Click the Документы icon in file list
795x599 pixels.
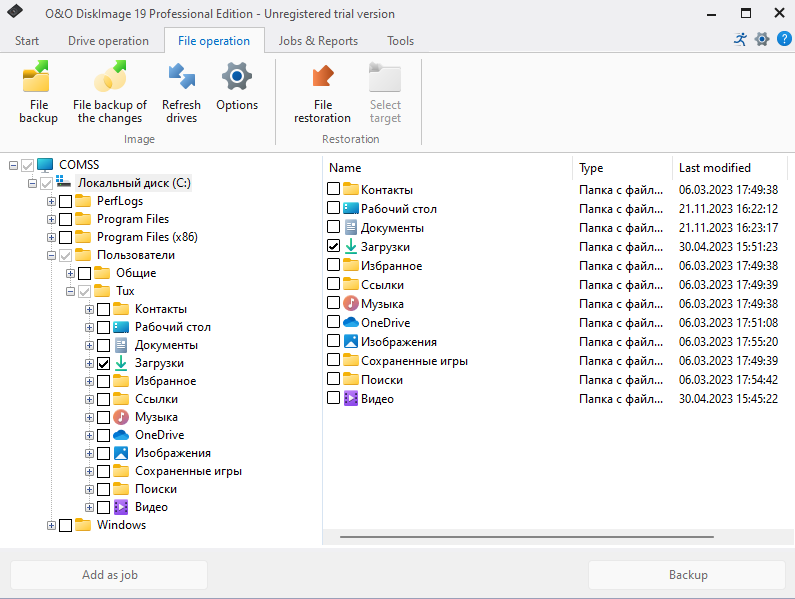point(351,227)
